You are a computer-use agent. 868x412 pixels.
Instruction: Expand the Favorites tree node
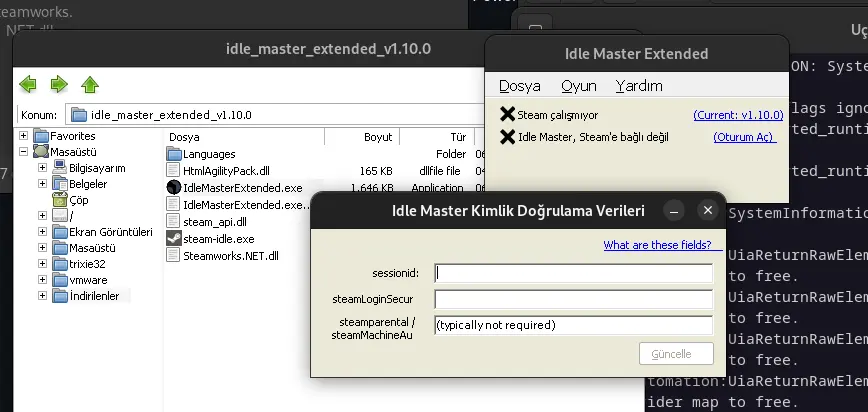pos(23,136)
